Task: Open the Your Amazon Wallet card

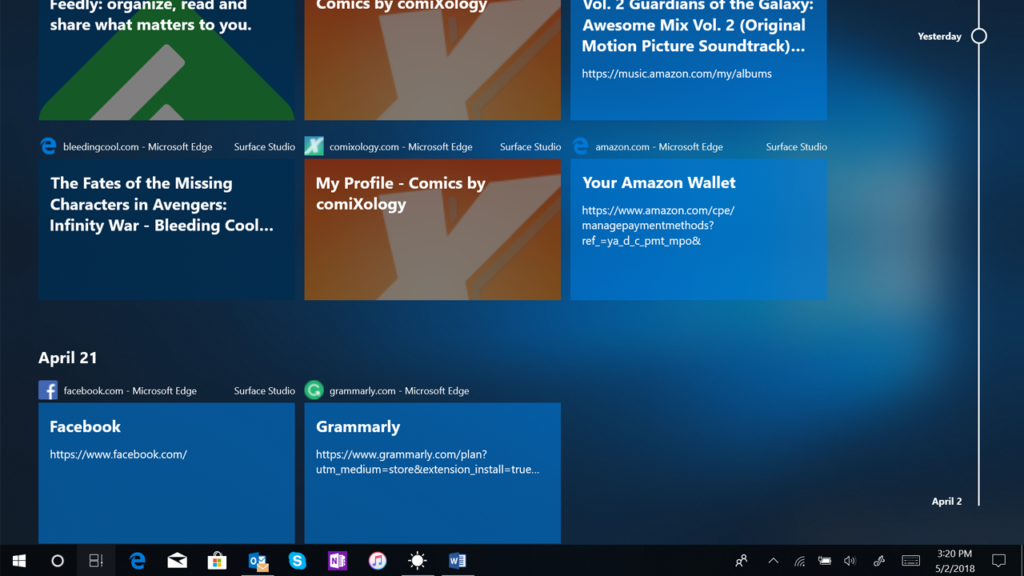Action: (699, 230)
